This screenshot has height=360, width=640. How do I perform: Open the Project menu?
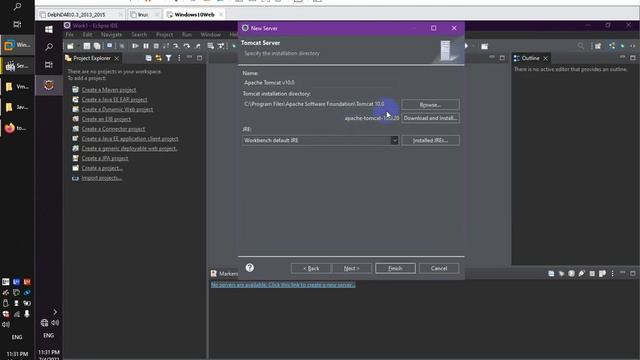coord(164,35)
